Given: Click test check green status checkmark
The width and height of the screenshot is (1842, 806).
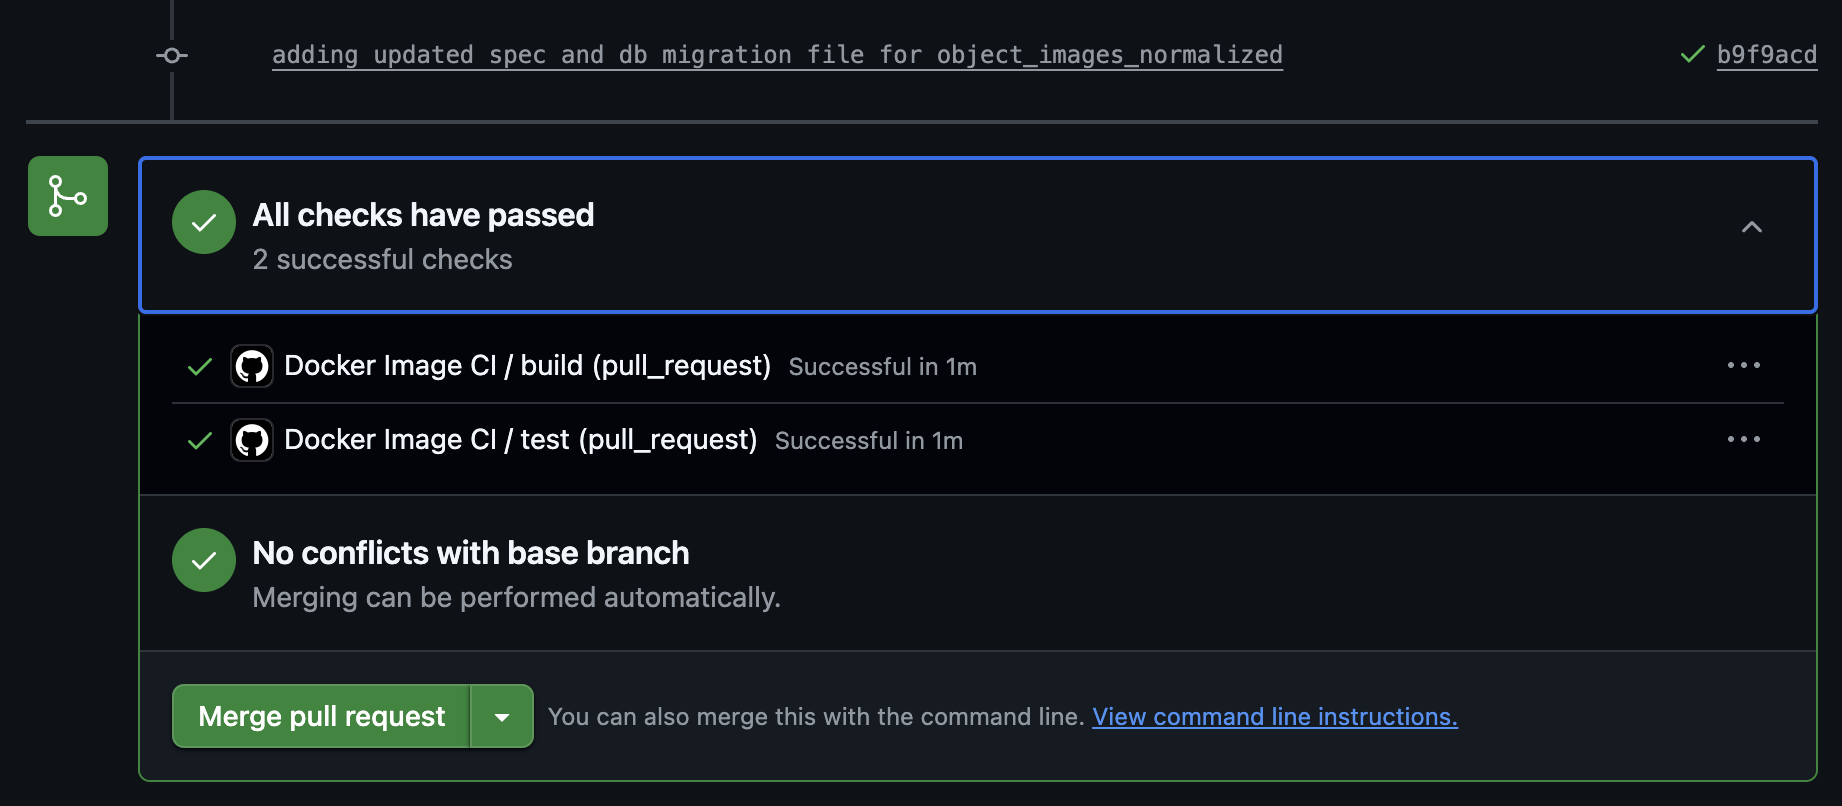Looking at the screenshot, I should [200, 441].
